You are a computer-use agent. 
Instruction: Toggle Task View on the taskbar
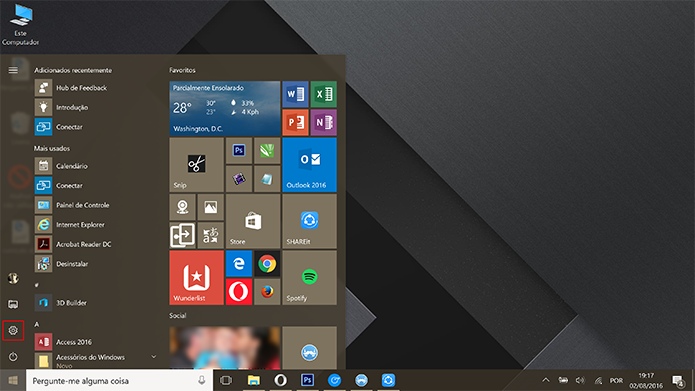pos(226,380)
